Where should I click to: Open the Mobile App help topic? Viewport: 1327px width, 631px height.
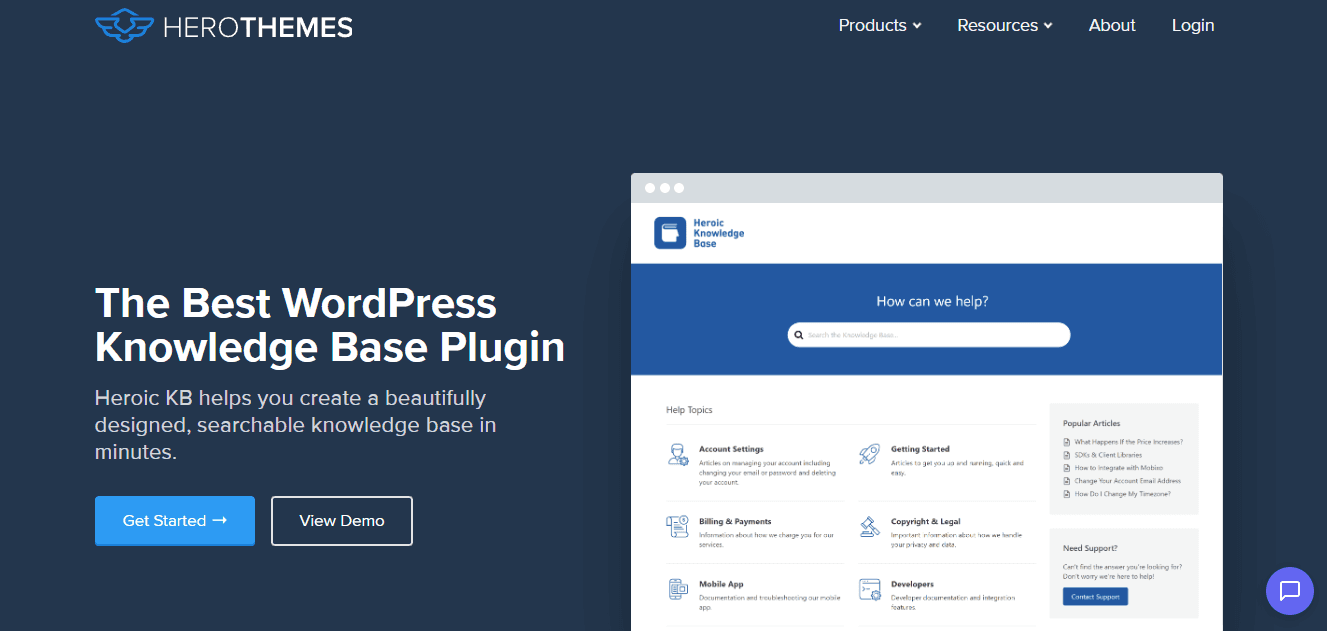[721, 584]
